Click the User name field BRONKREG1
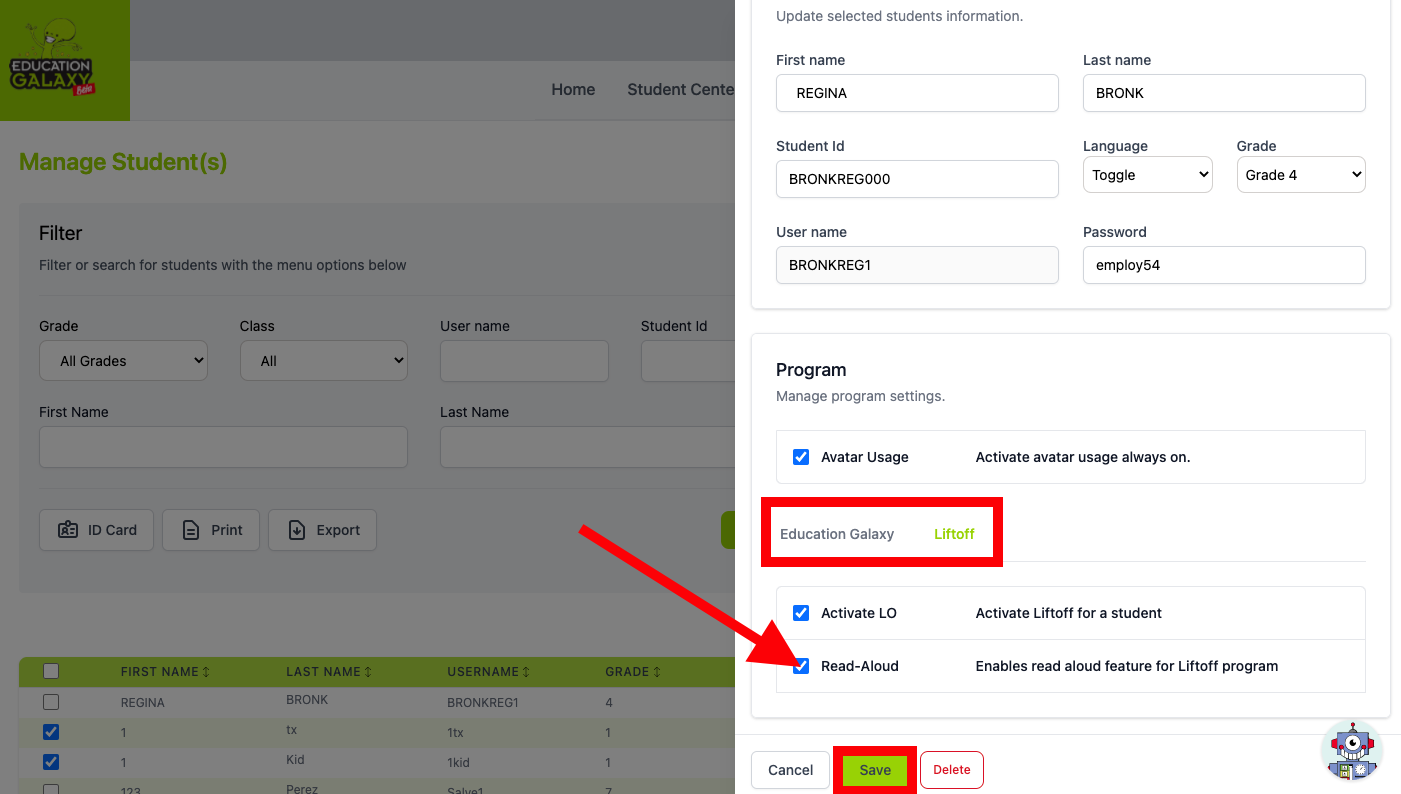1401x794 pixels. tap(917, 265)
